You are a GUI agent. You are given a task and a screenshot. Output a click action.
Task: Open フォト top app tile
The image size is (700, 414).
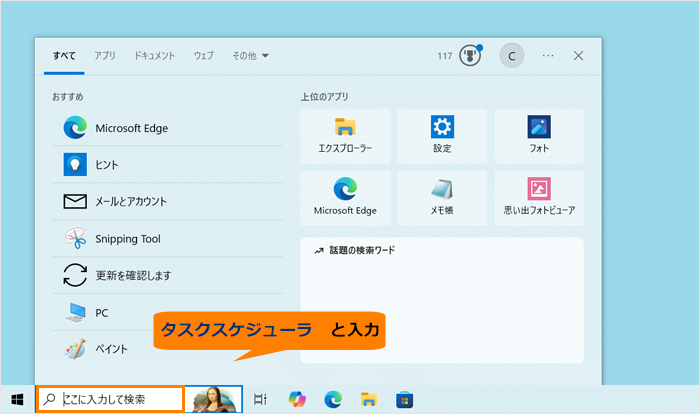[539, 136]
